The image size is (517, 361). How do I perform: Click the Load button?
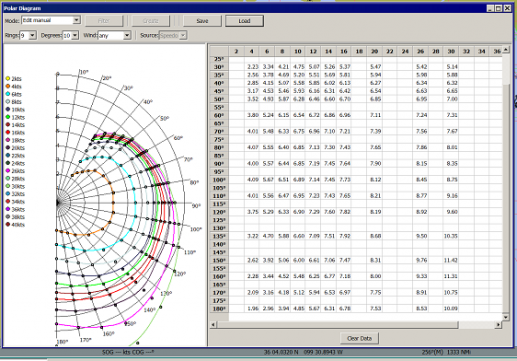[244, 21]
